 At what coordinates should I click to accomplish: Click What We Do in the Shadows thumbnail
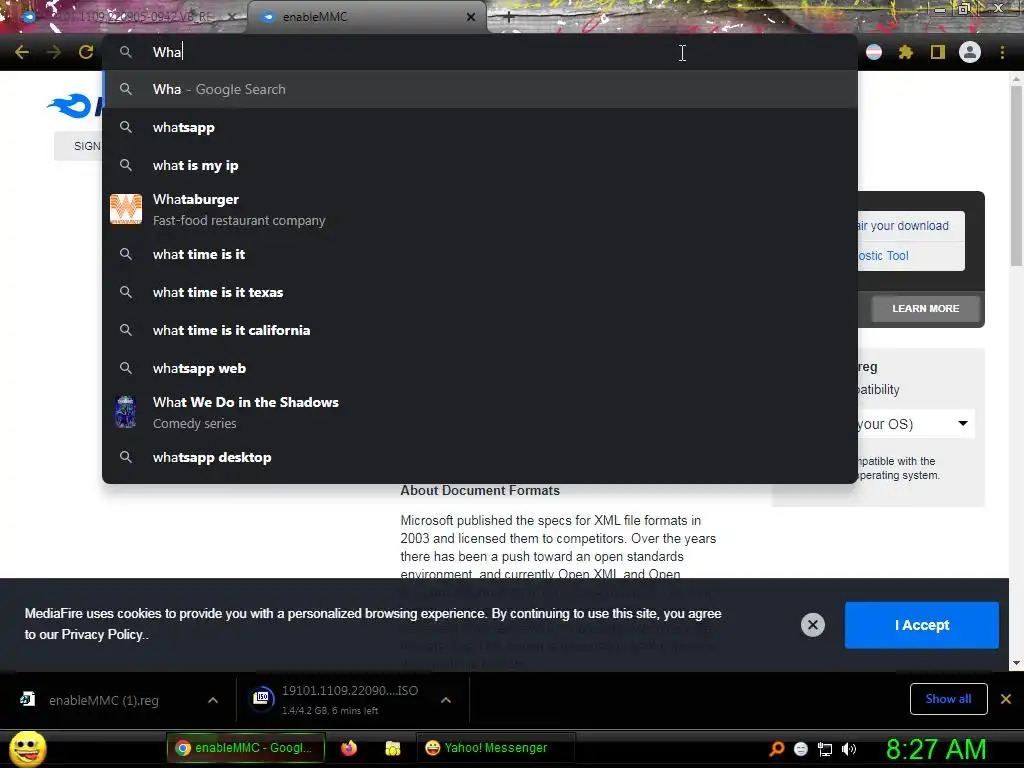125,412
